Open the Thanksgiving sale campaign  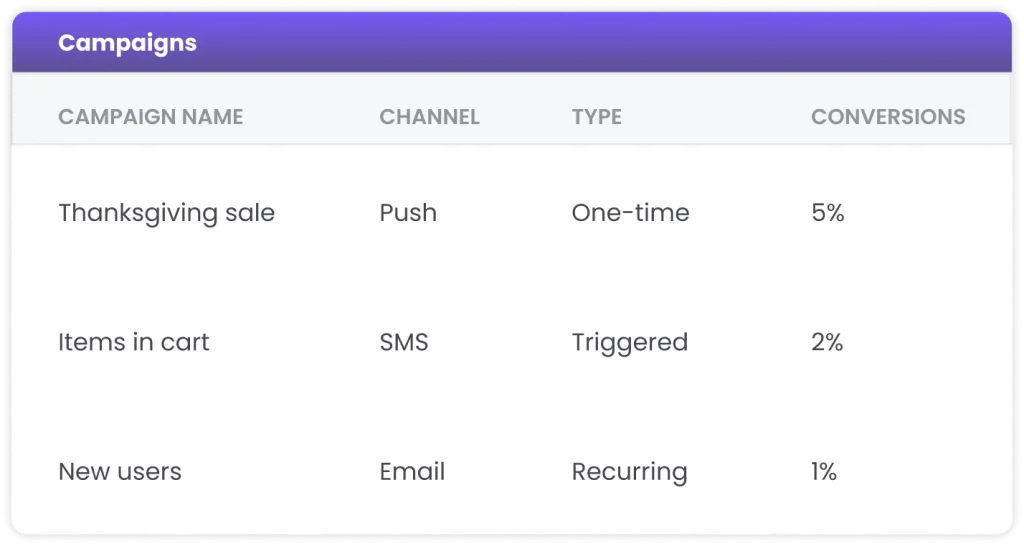167,214
